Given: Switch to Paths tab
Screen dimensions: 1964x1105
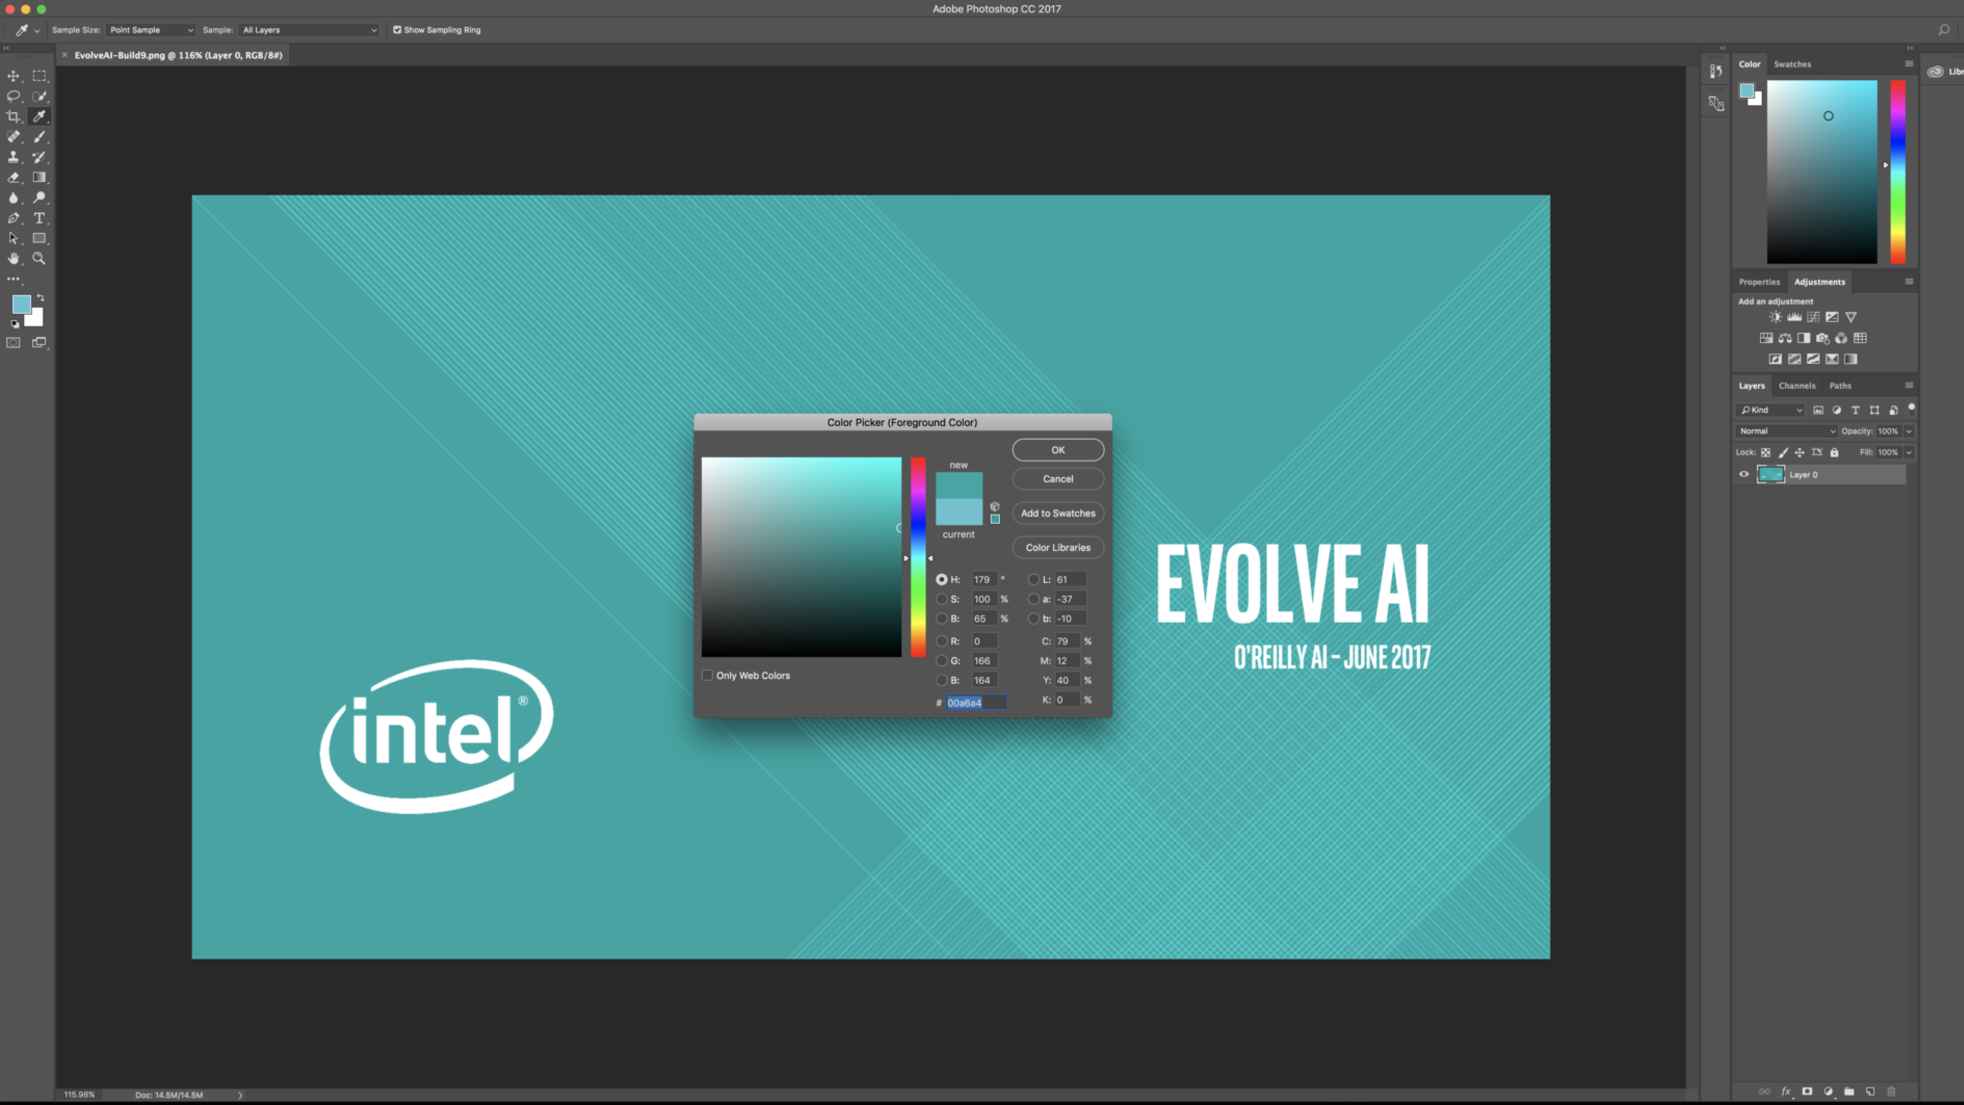Looking at the screenshot, I should coord(1840,386).
